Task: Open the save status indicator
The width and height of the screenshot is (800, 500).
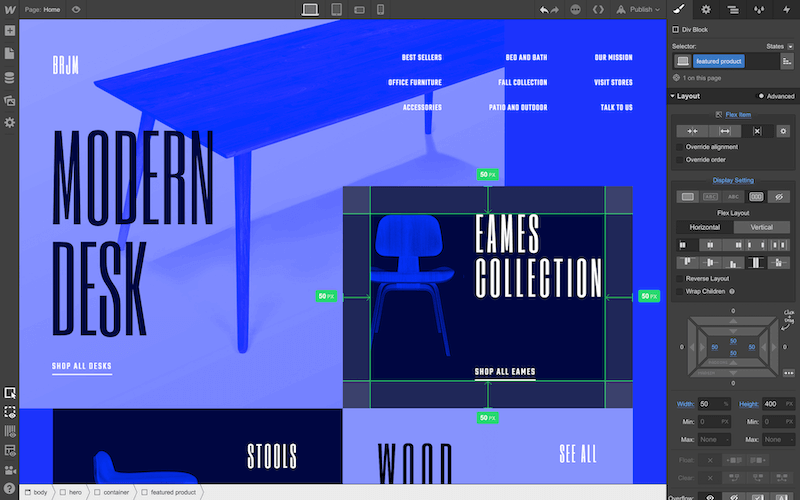Action: click(x=576, y=10)
